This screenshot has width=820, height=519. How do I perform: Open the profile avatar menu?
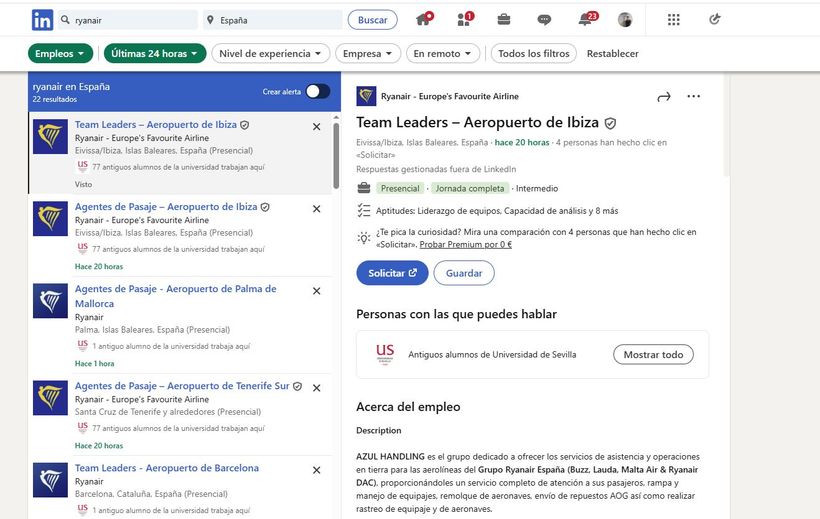(x=625, y=20)
